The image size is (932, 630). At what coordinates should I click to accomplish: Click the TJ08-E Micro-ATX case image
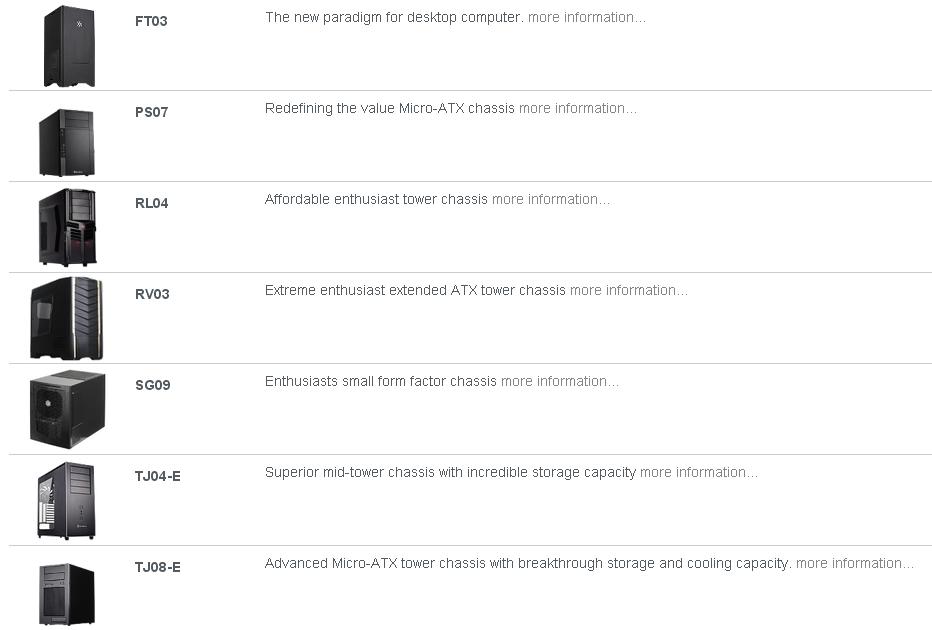coord(66,594)
